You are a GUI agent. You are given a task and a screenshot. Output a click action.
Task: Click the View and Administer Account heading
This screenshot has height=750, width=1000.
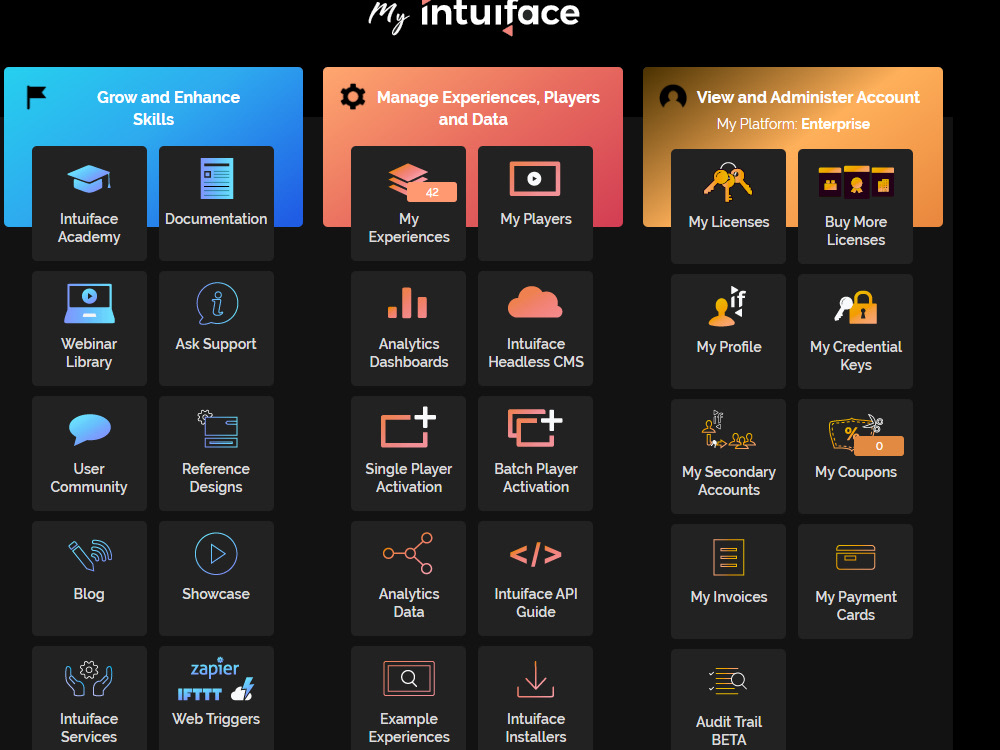click(808, 97)
